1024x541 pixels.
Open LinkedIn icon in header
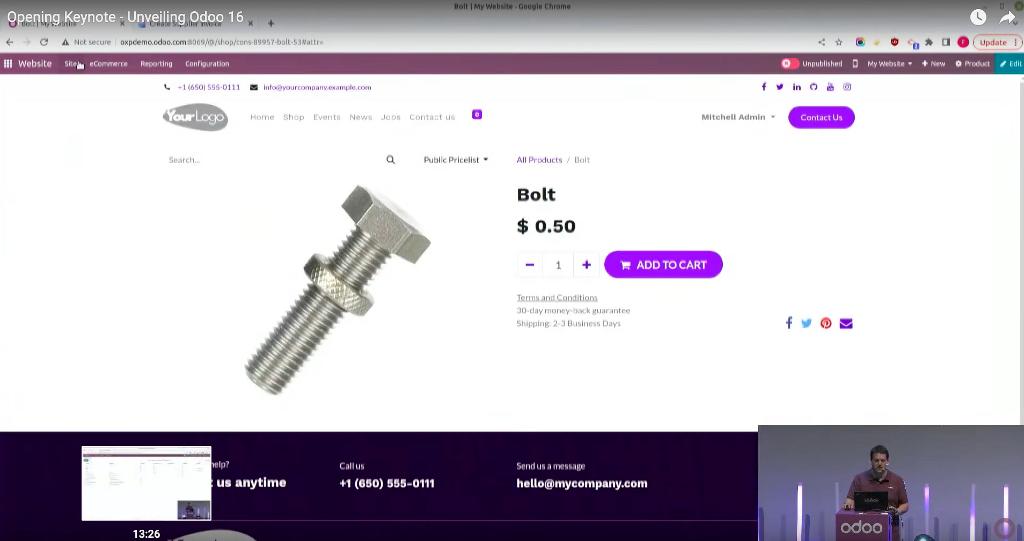[797, 87]
